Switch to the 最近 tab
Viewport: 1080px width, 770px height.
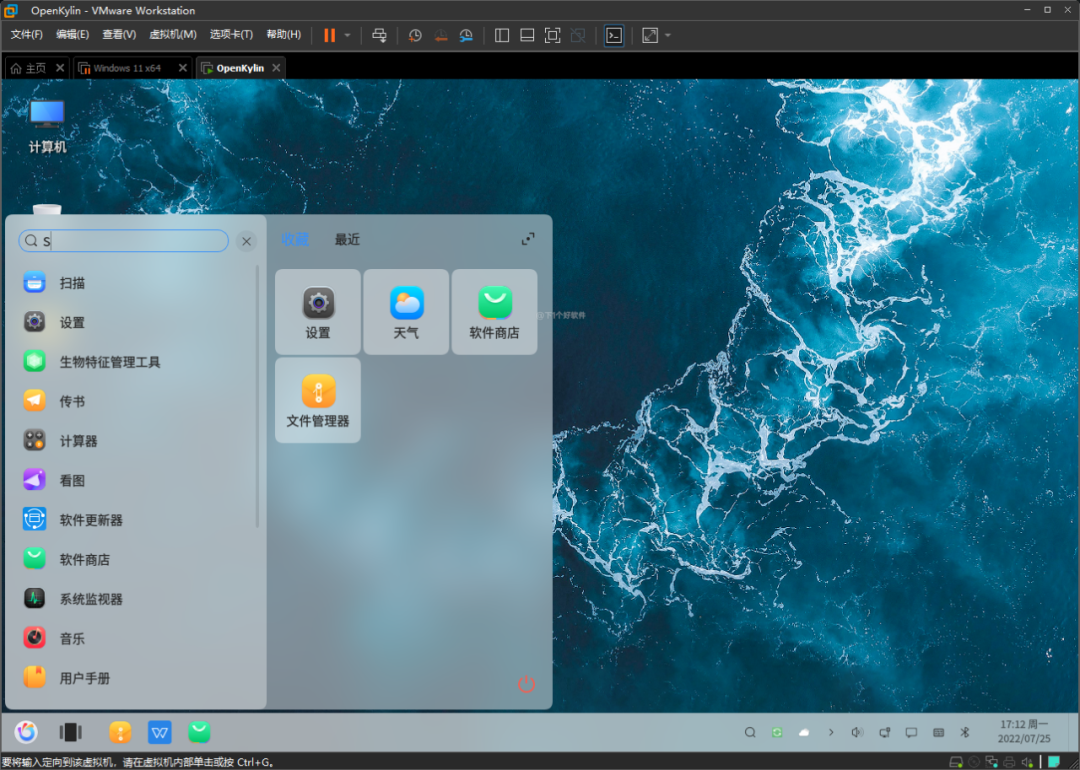click(347, 240)
